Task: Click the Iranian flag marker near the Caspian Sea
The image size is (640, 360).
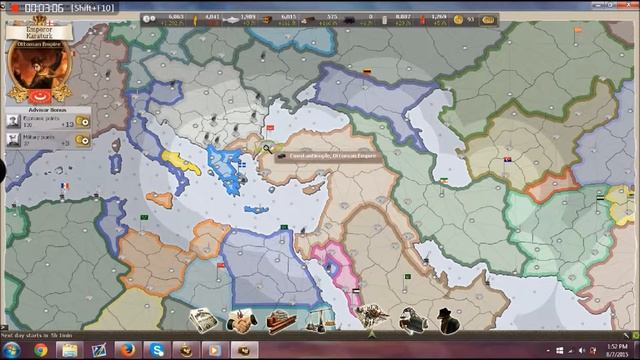Action: [x=444, y=180]
